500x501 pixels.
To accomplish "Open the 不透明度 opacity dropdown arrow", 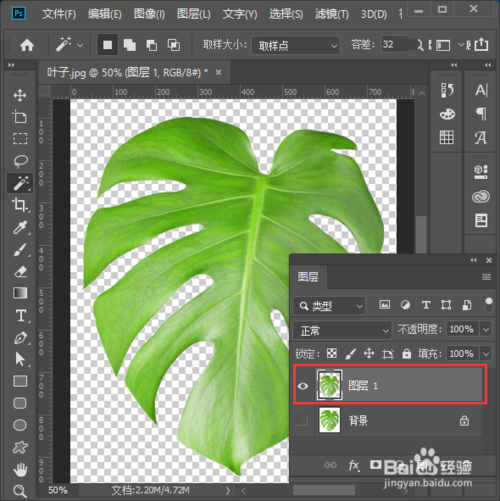I will point(486,330).
